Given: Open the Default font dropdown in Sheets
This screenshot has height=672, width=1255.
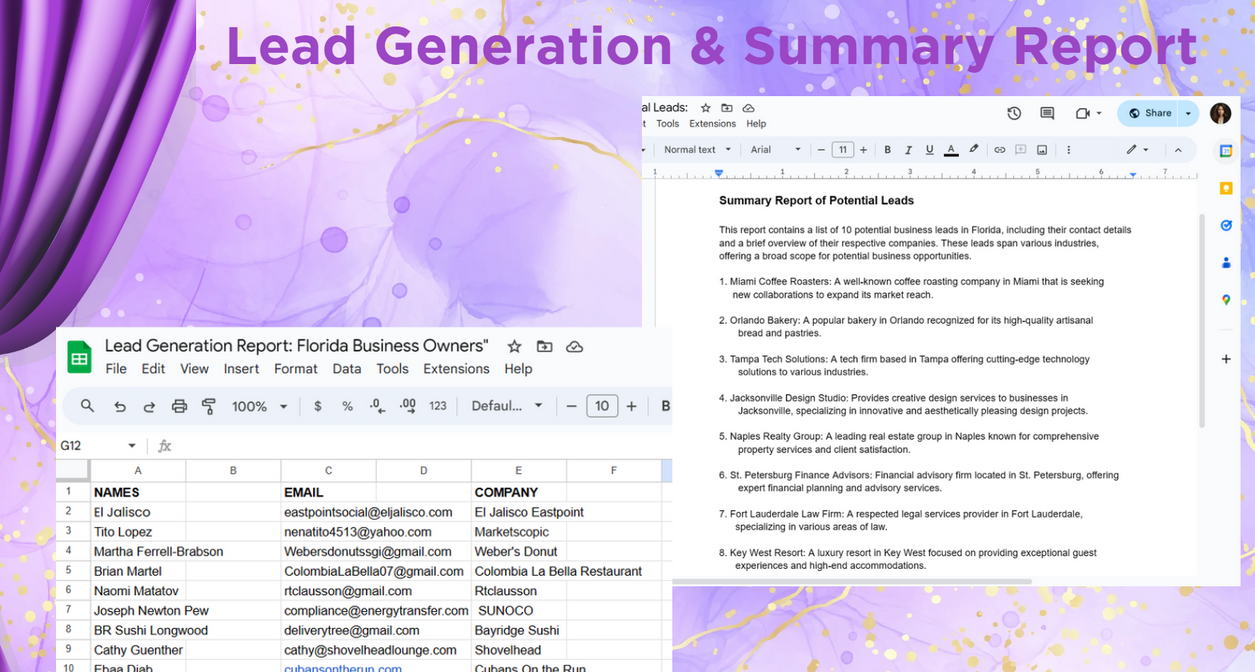Looking at the screenshot, I should click(x=507, y=406).
